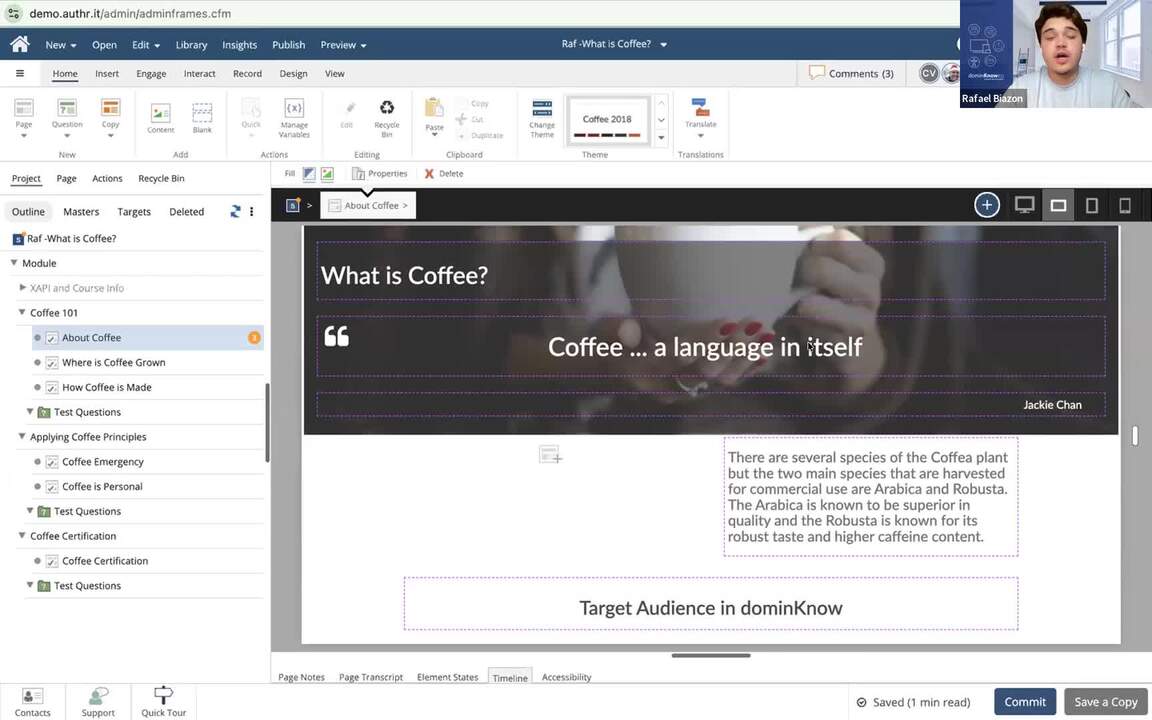Click the Save a Copy button

(1105, 702)
